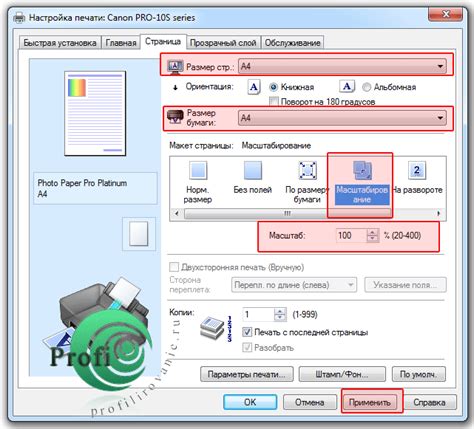Click the printer icon in title bar

[20, 17]
